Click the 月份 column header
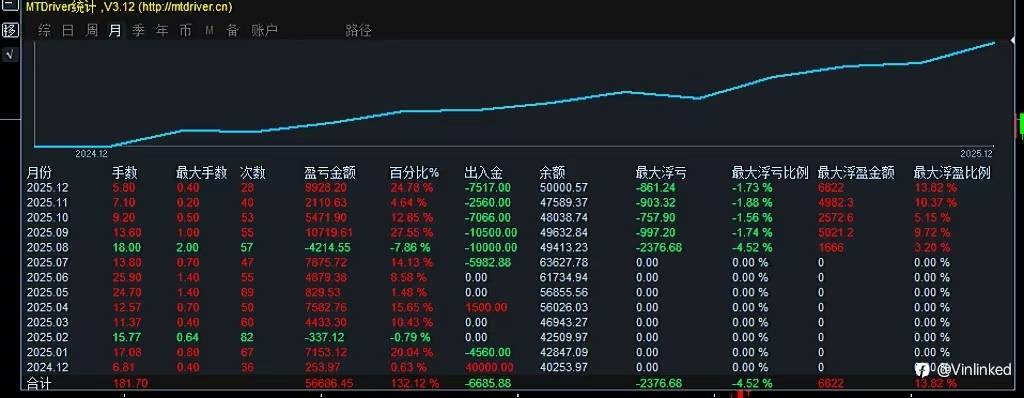 tap(39, 173)
